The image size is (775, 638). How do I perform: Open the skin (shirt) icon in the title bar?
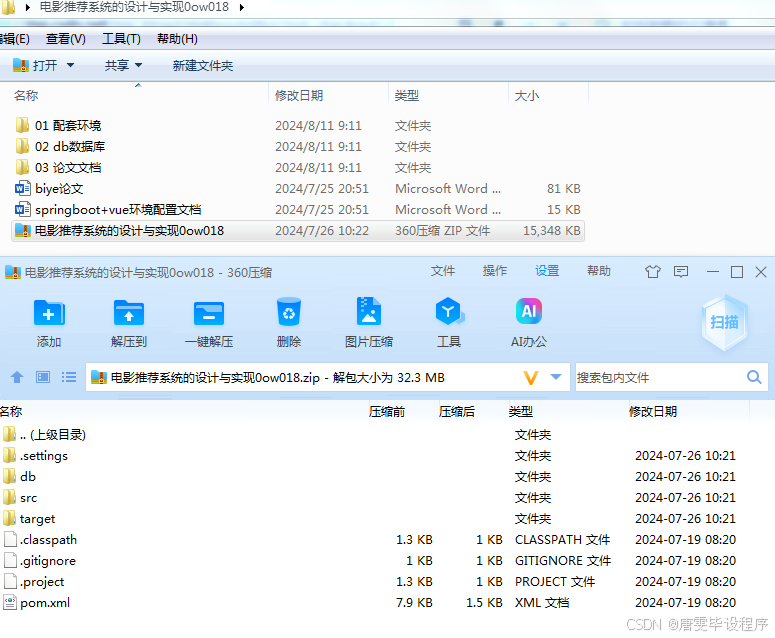652,271
